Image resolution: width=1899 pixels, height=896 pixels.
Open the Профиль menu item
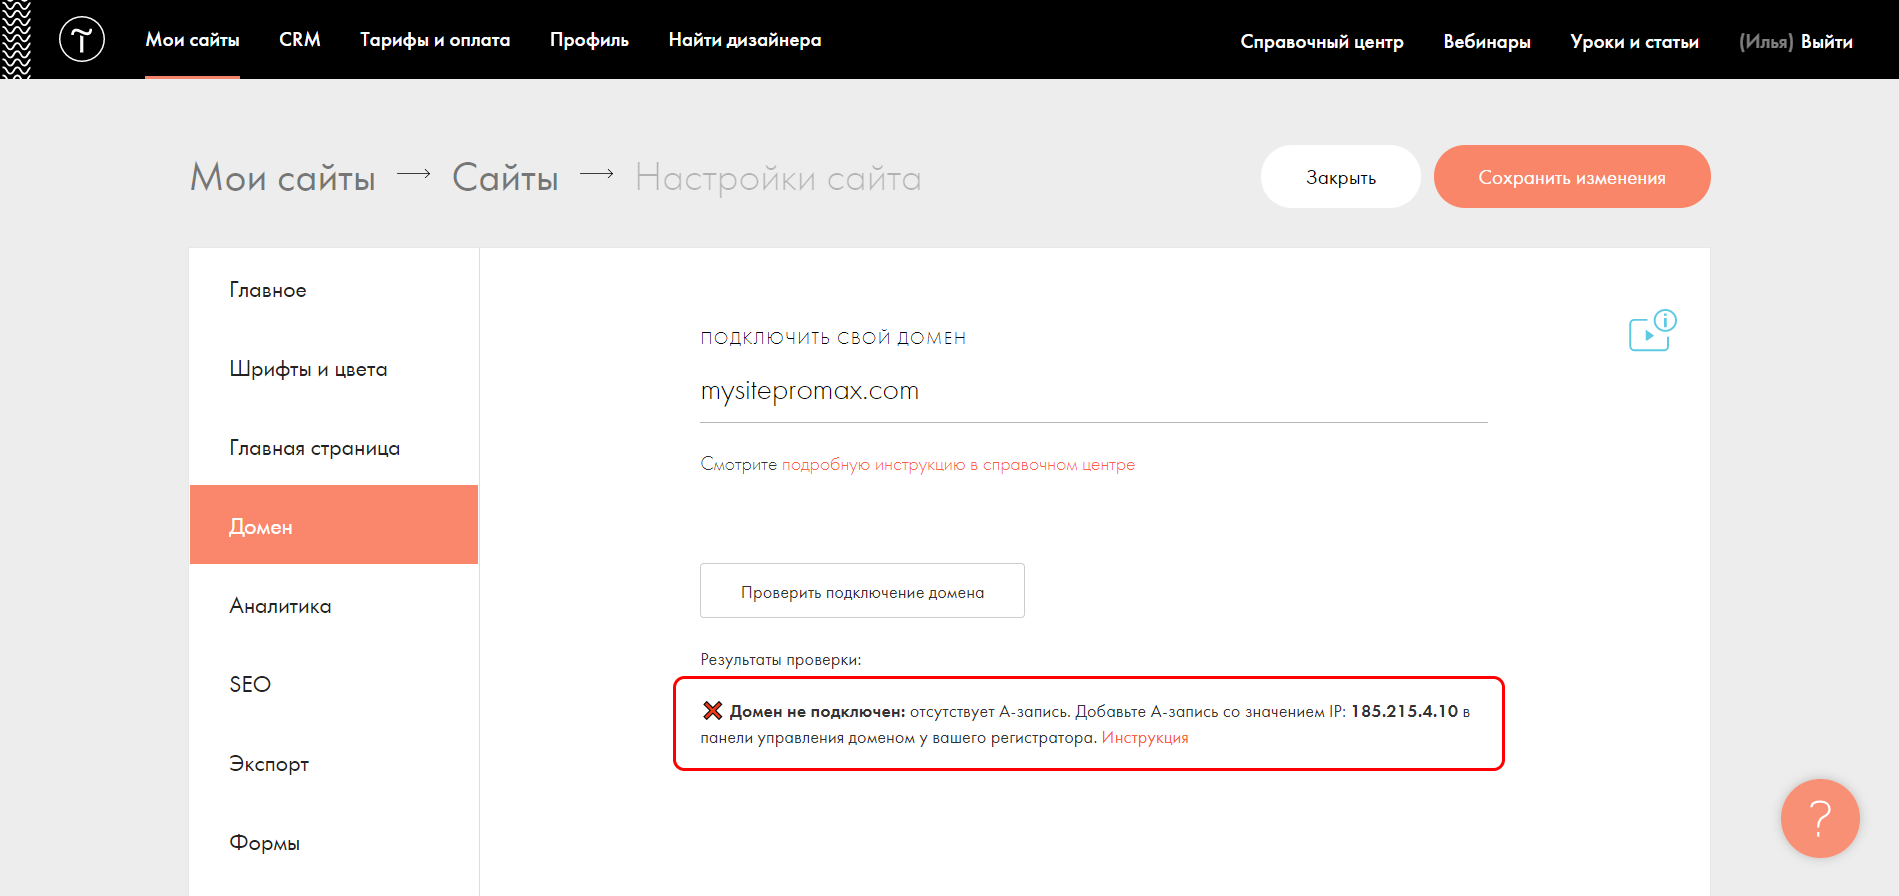[x=589, y=40]
